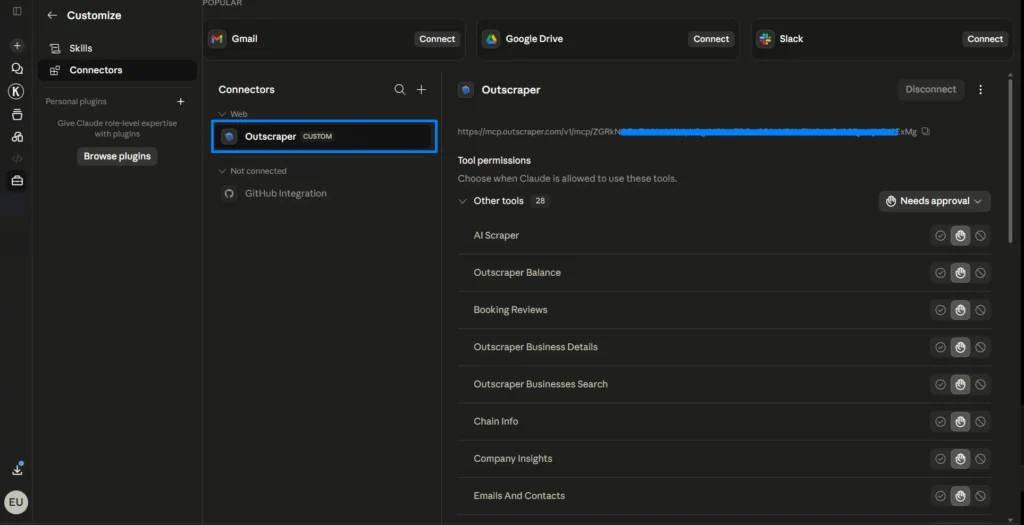Viewport: 1024px width, 525px height.
Task: Set Outscraper Balance to needs approval
Action: 960,273
